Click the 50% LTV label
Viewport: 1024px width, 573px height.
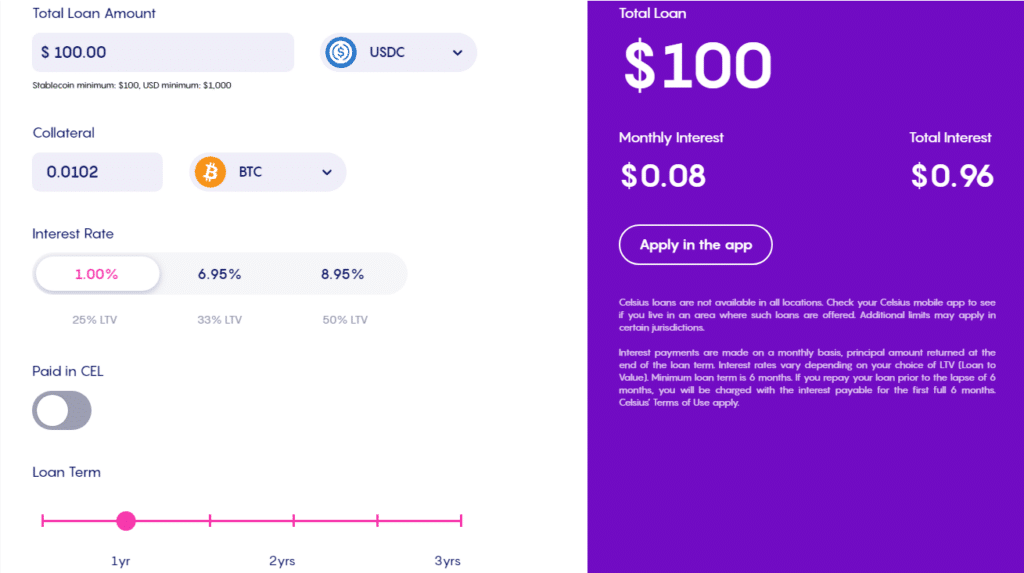[x=345, y=319]
